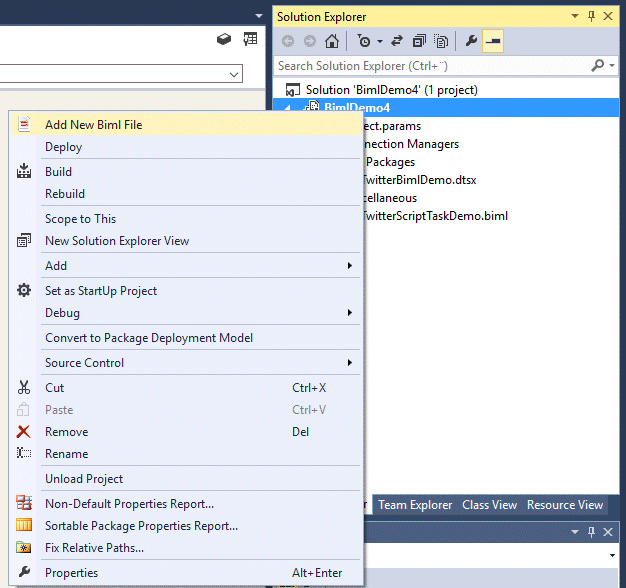The height and width of the screenshot is (588, 626).
Task: Select the SSIS Packages folder node
Action: [x=390, y=162]
